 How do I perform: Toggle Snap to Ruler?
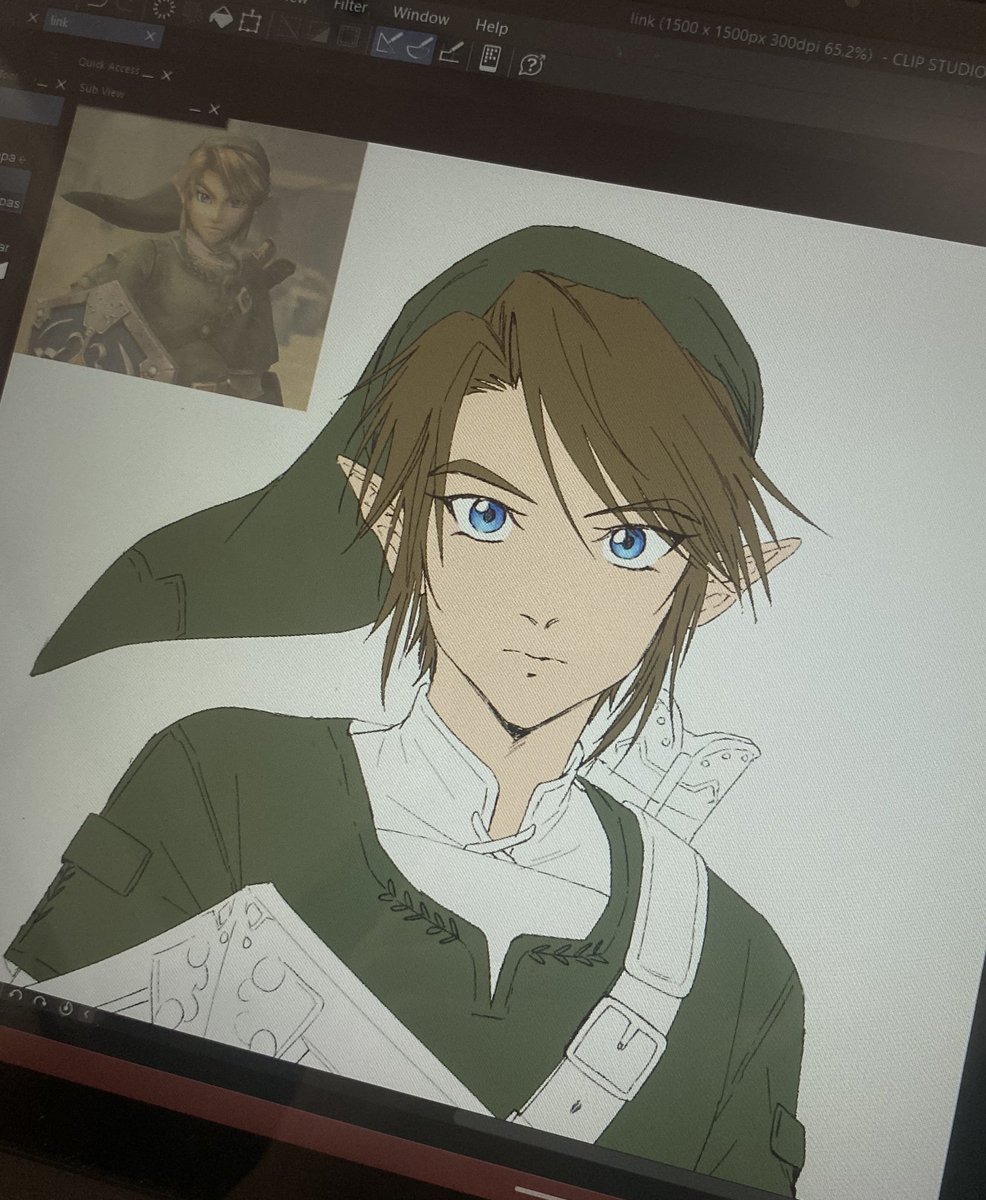tap(388, 42)
